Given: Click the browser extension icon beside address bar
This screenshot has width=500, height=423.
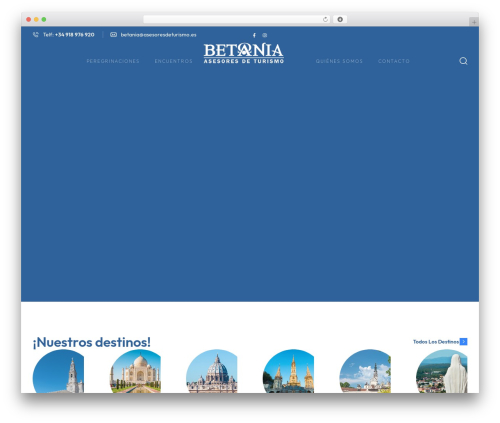Looking at the screenshot, I should [x=340, y=19].
